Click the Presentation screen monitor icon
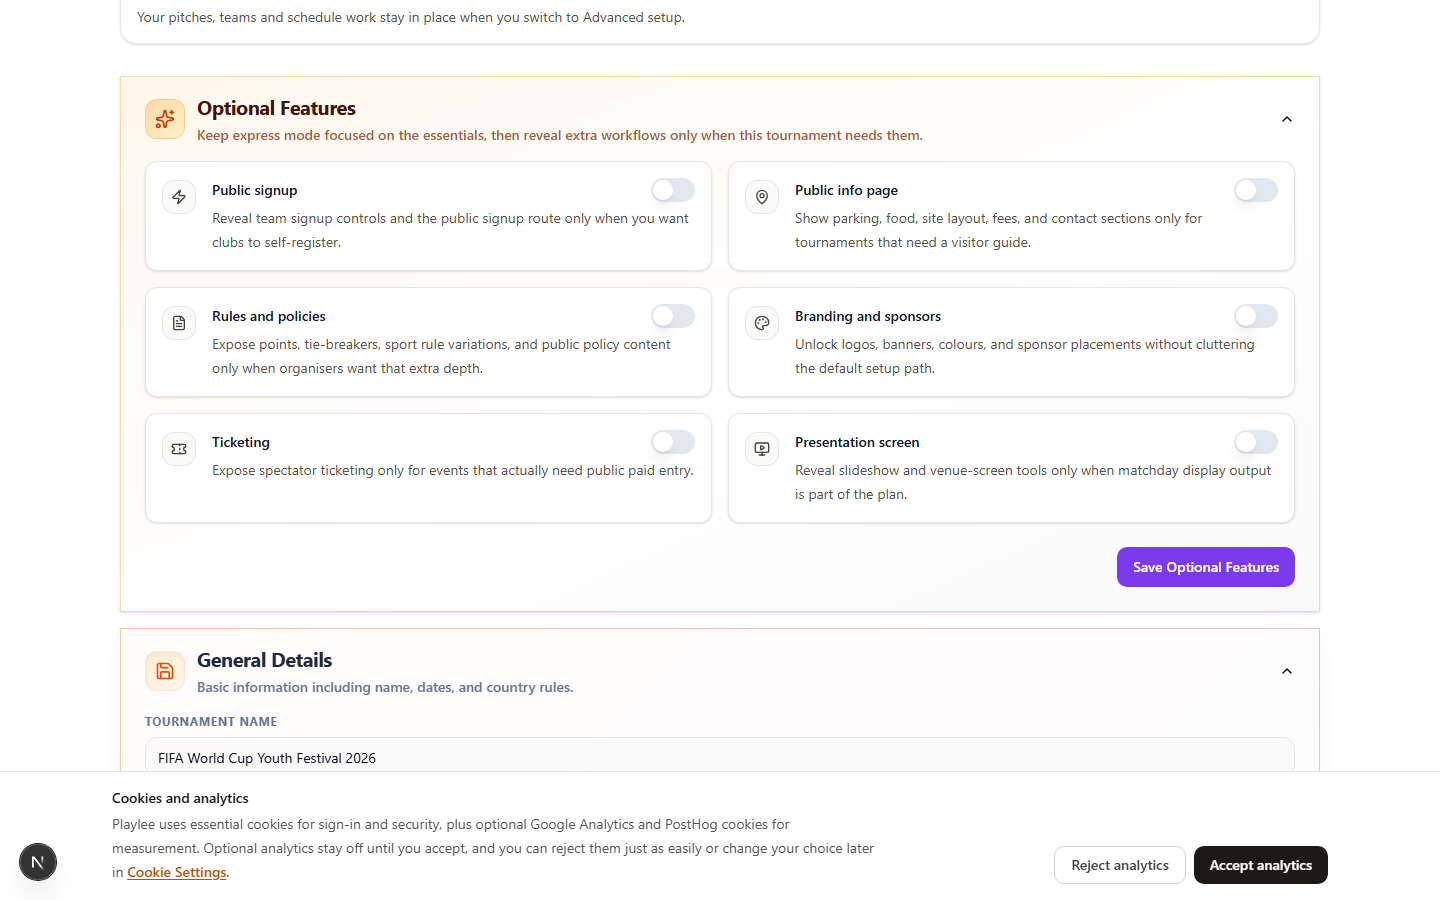Screen dimensions: 1440x900 (762, 449)
